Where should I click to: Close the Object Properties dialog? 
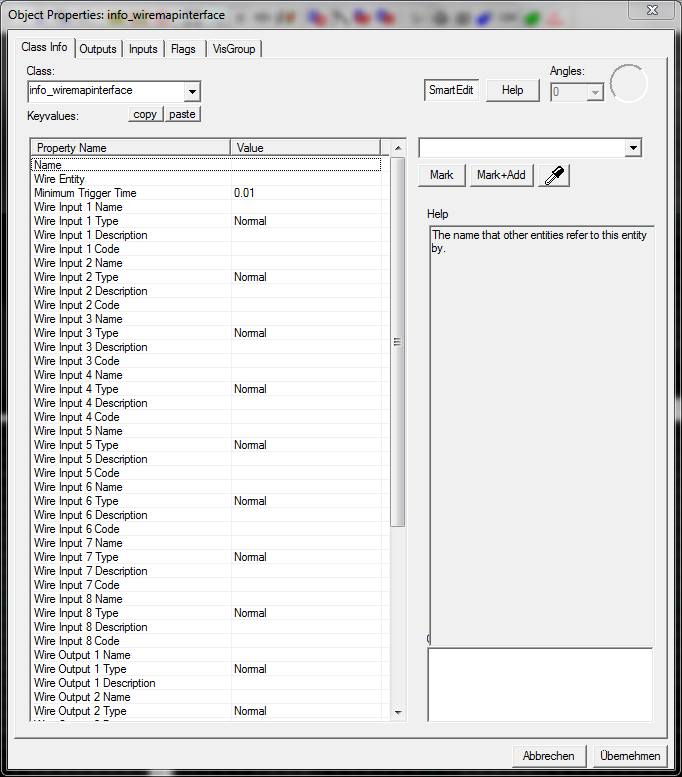click(x=652, y=10)
